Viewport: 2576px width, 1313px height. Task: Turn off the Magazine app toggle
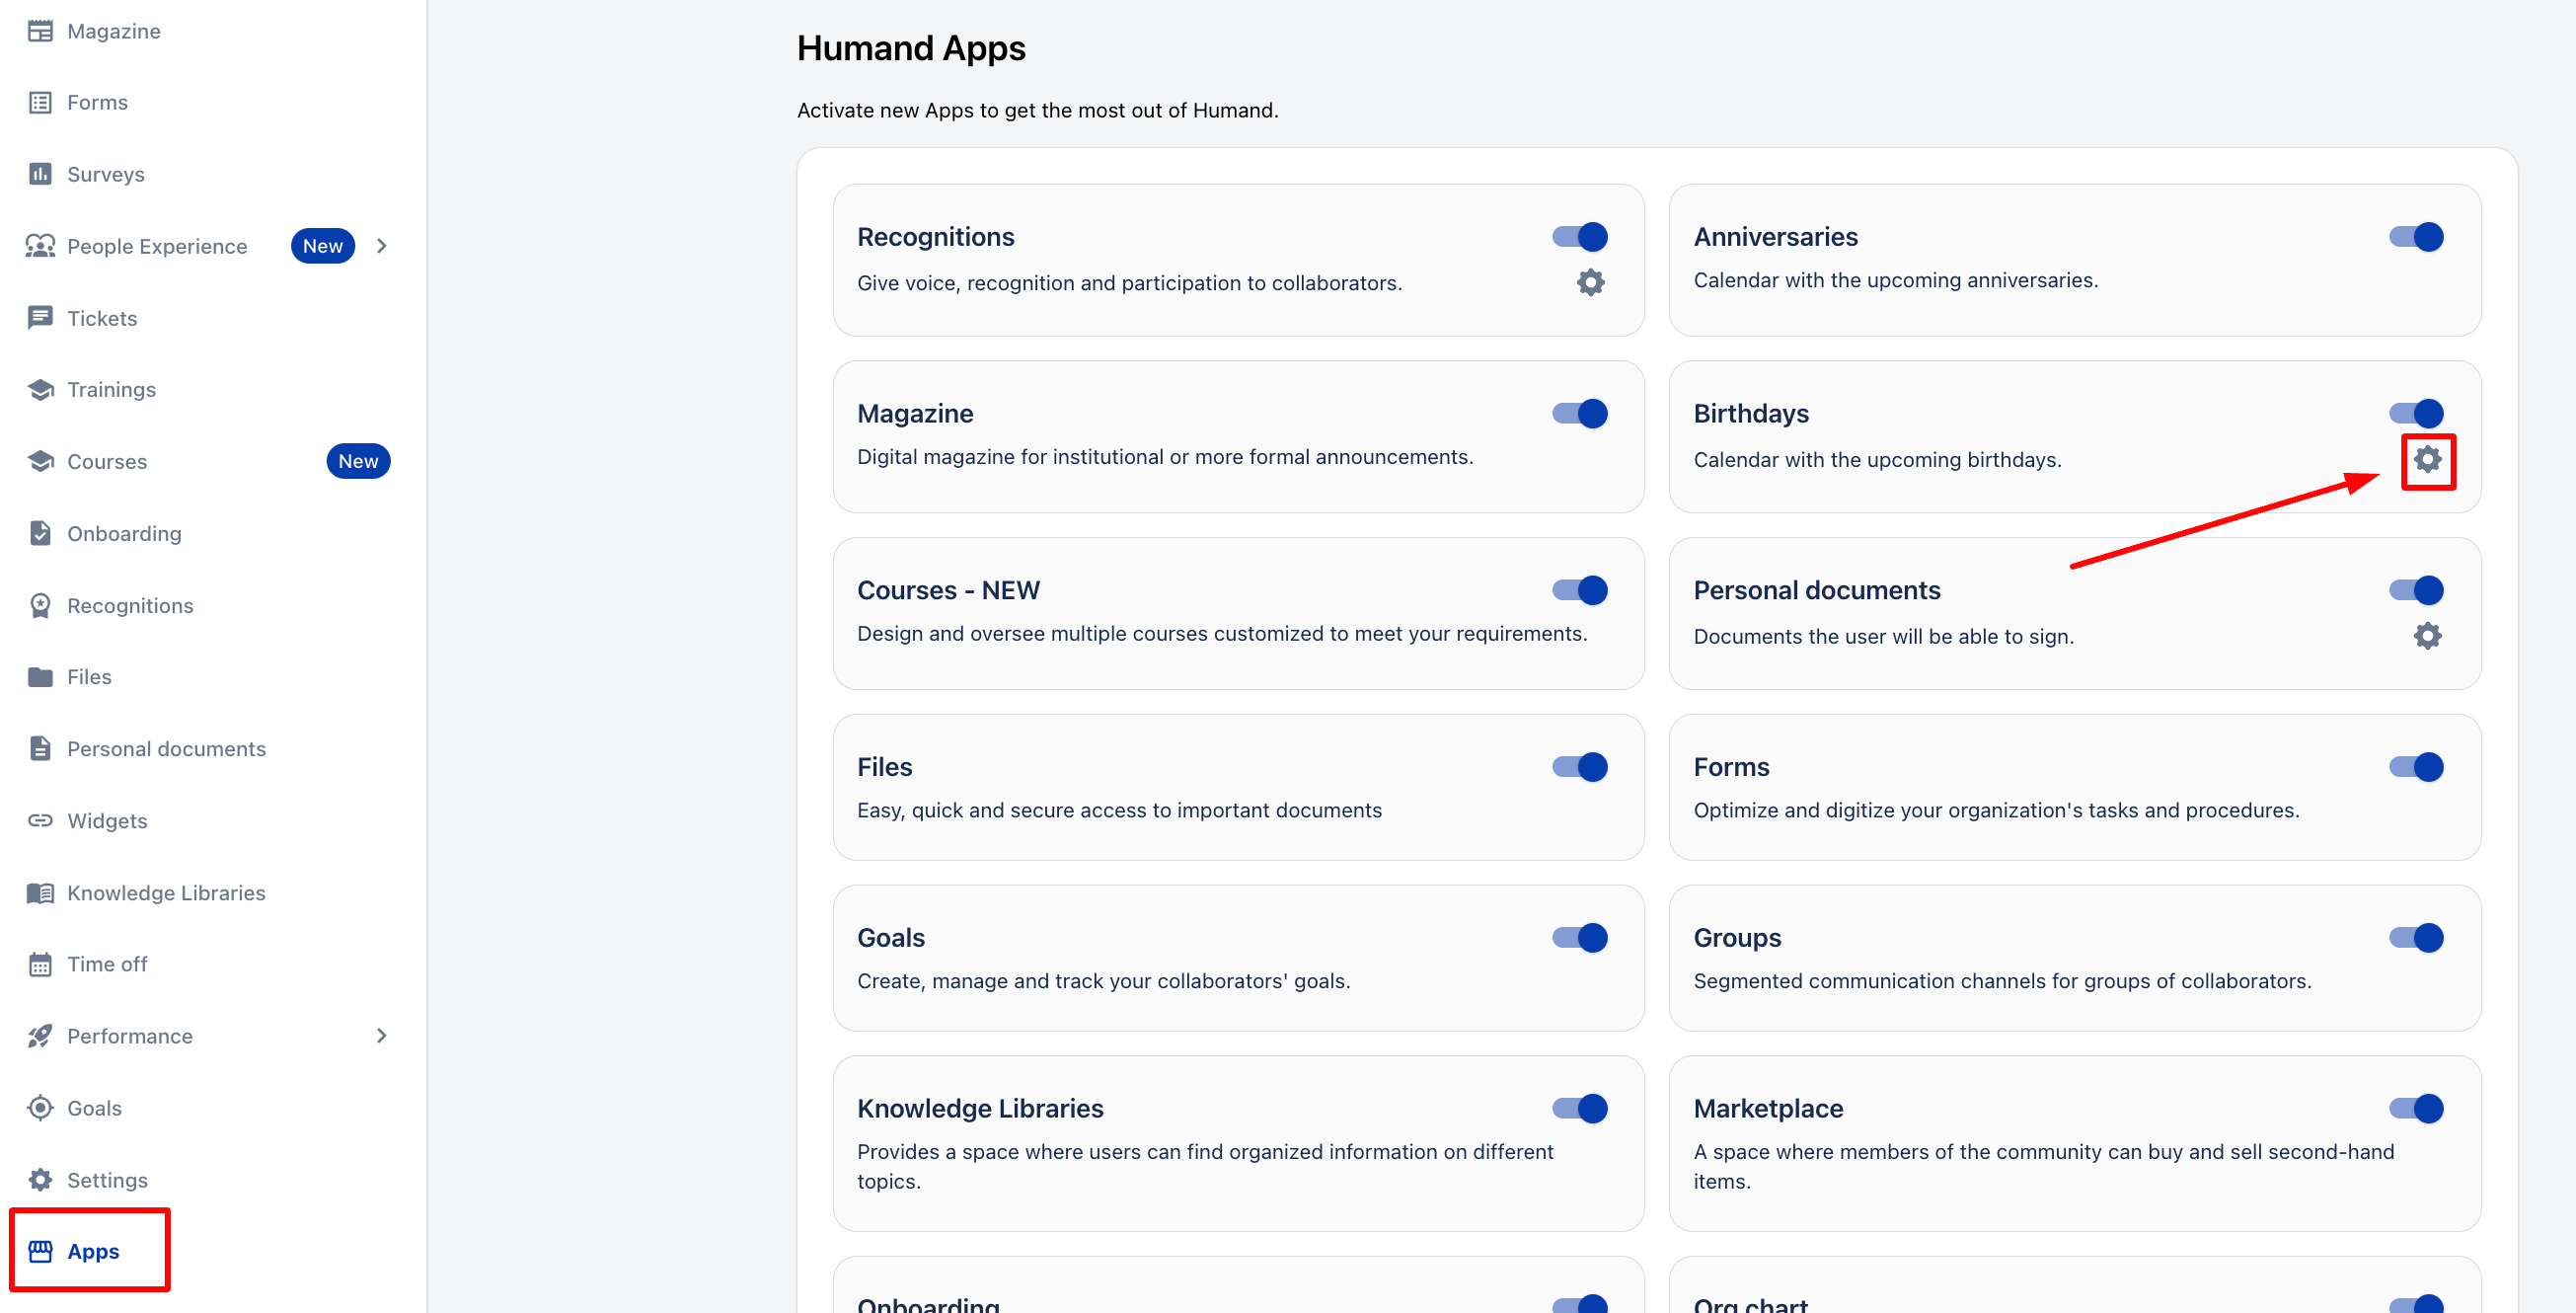1579,413
